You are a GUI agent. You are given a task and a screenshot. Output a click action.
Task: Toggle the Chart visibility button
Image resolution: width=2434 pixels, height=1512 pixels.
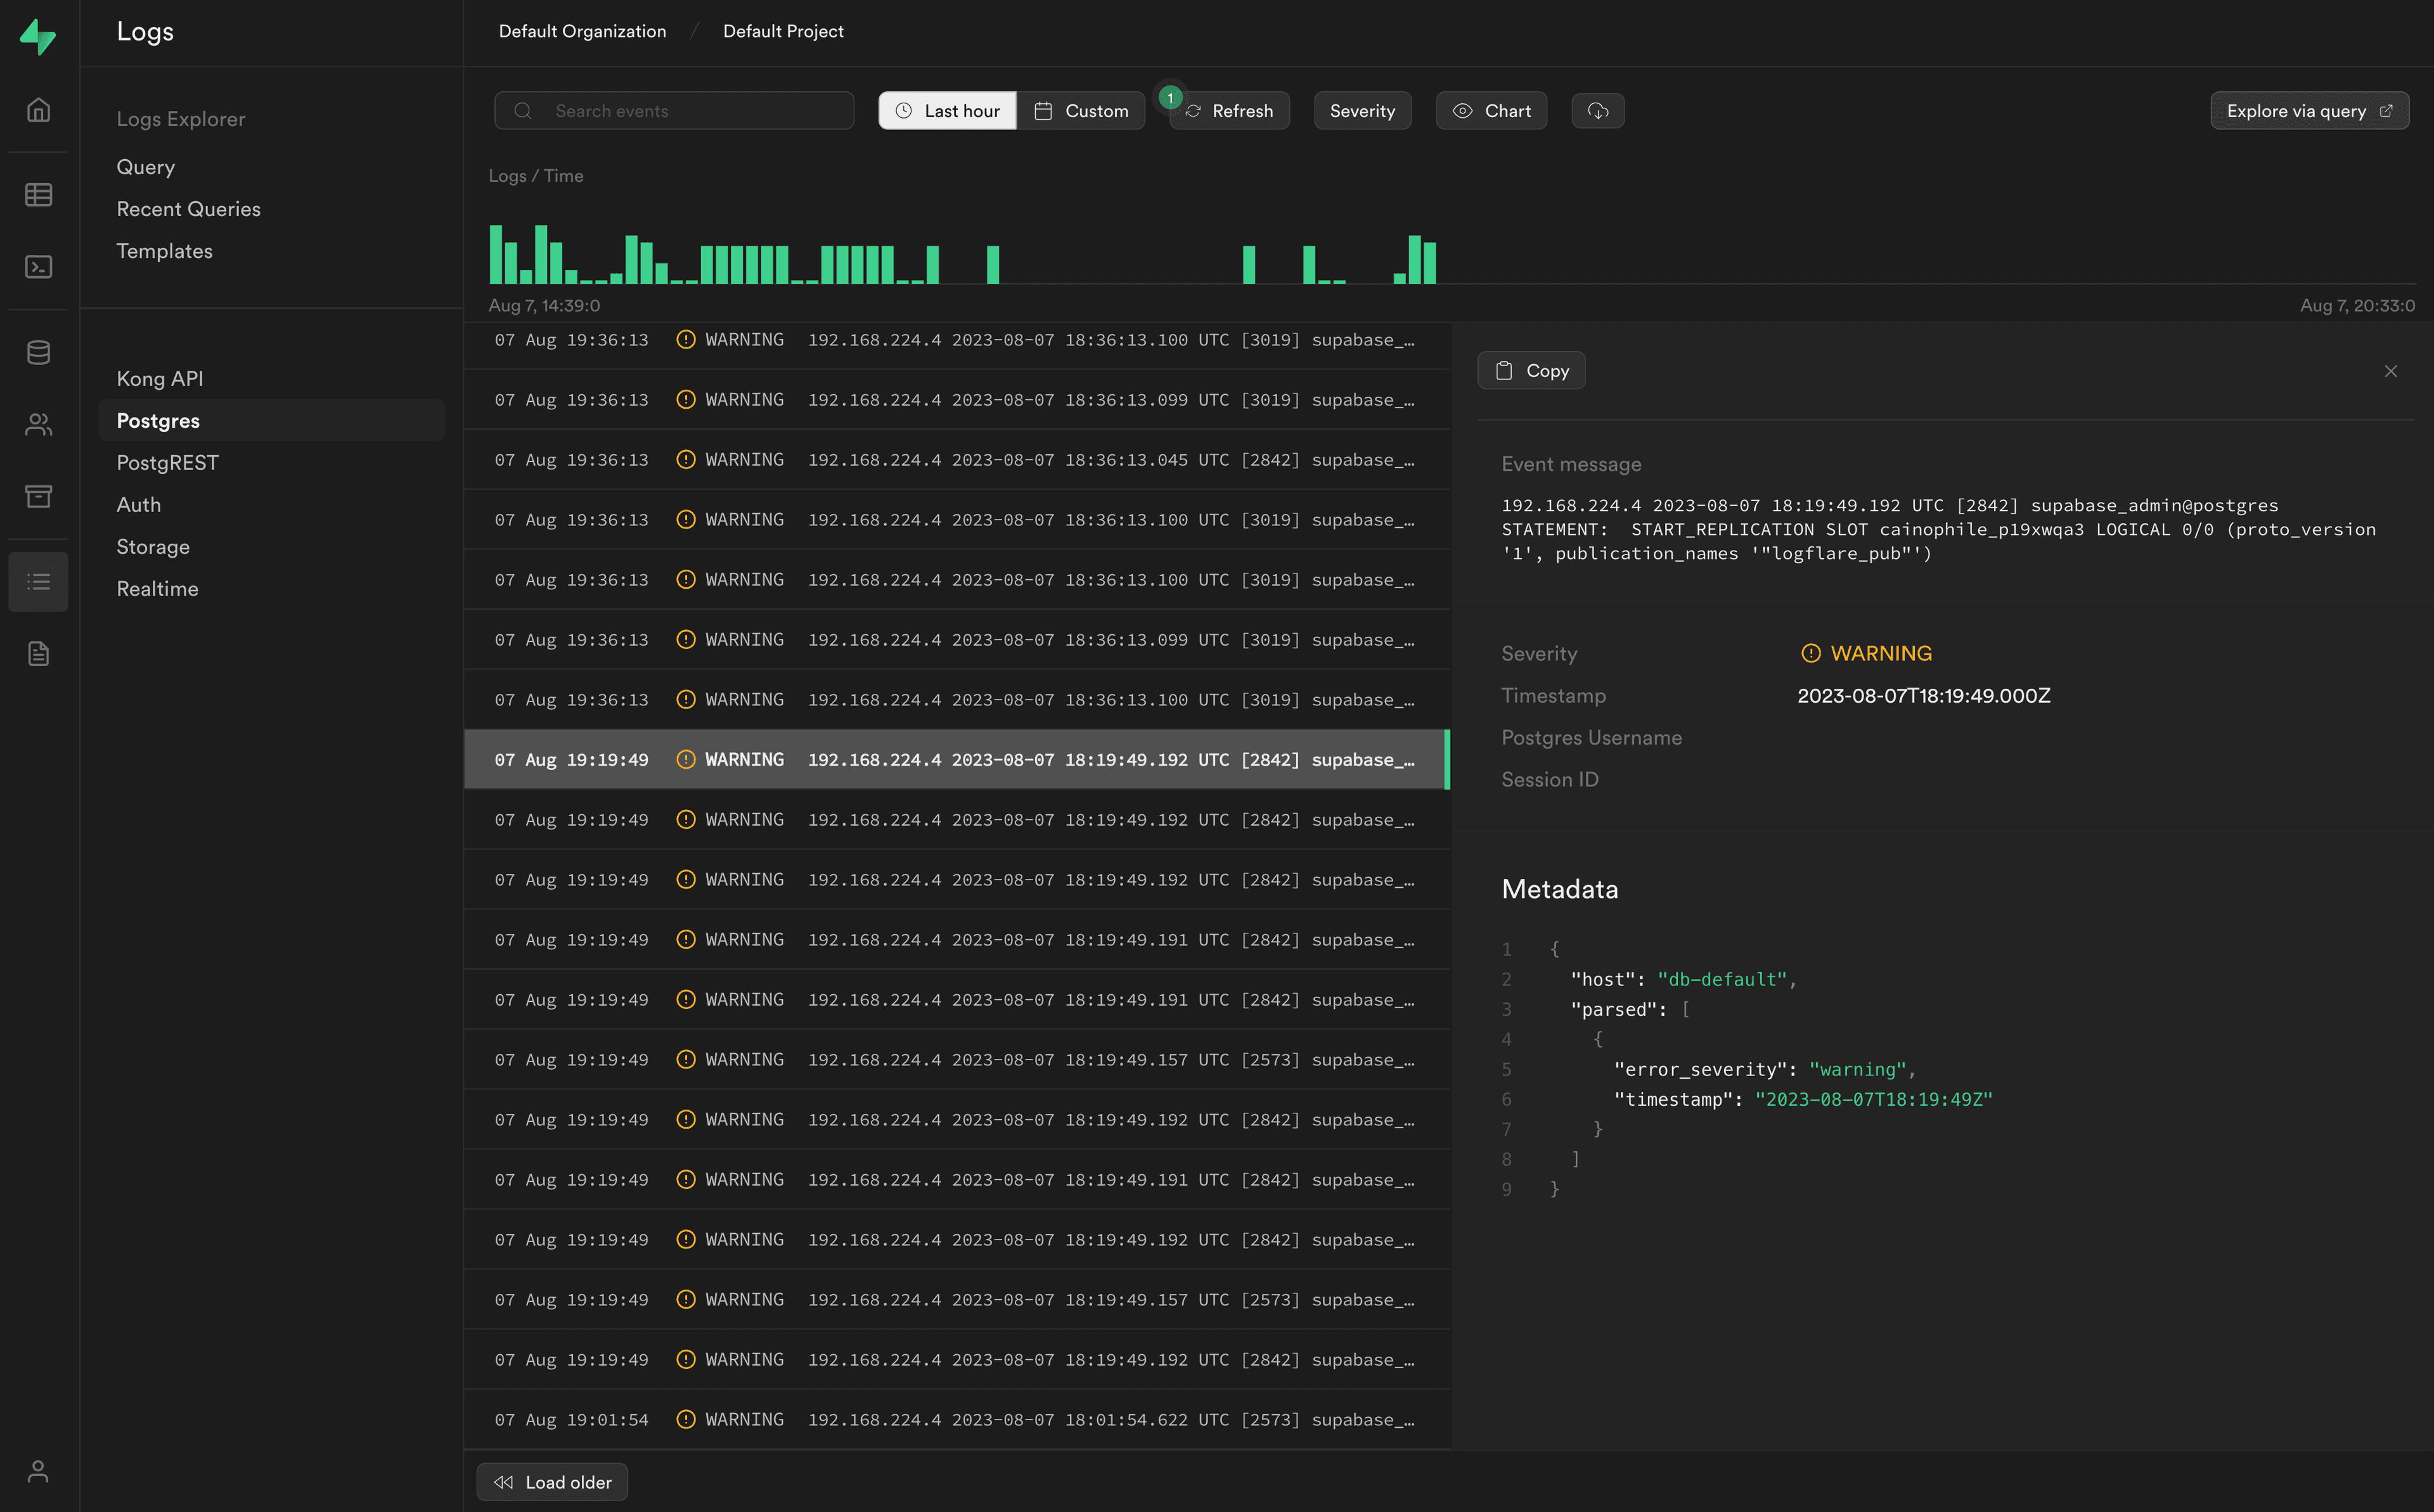point(1491,111)
